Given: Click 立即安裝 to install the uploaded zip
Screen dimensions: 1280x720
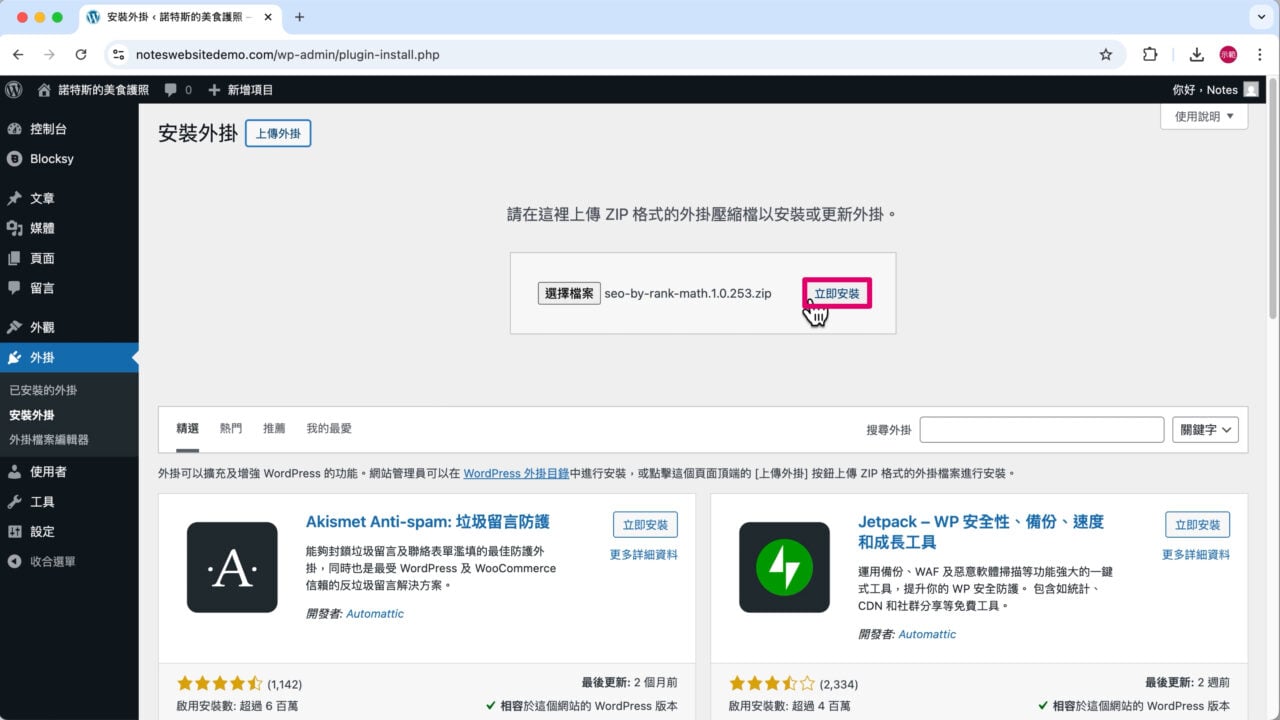Looking at the screenshot, I should (836, 293).
